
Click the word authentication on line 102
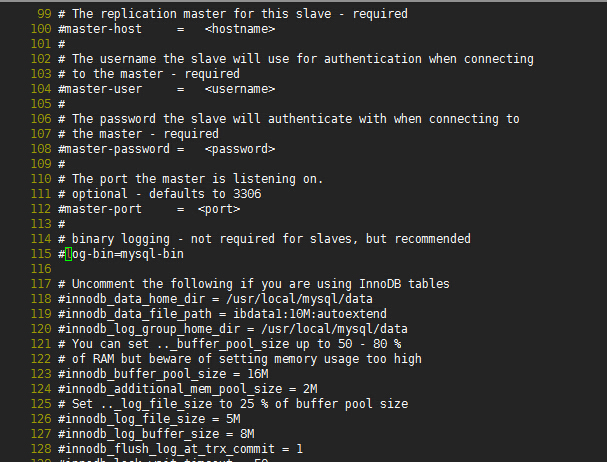[x=373, y=59]
